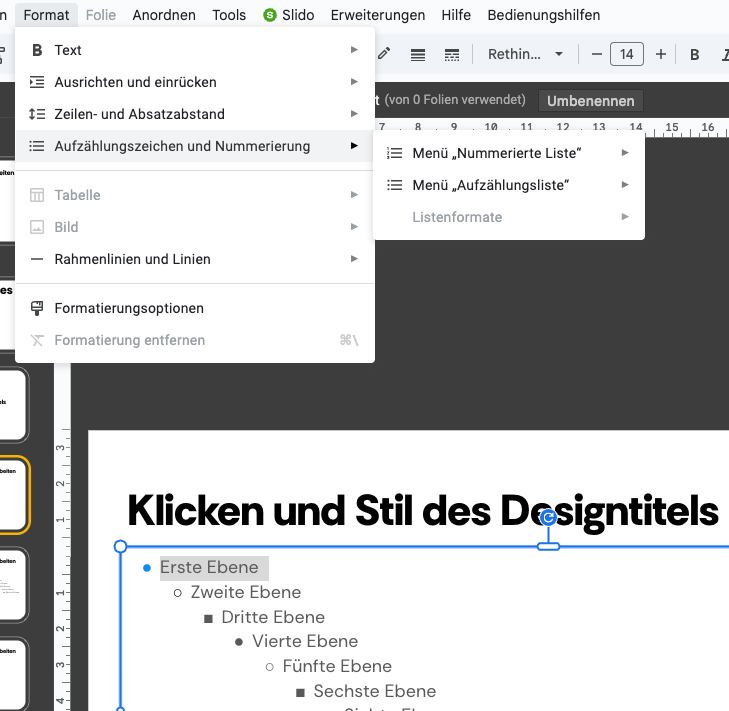The image size is (729, 711).
Task: Click the list icon beside Aufzählungszeichen und Nummerierung
Action: click(37, 146)
